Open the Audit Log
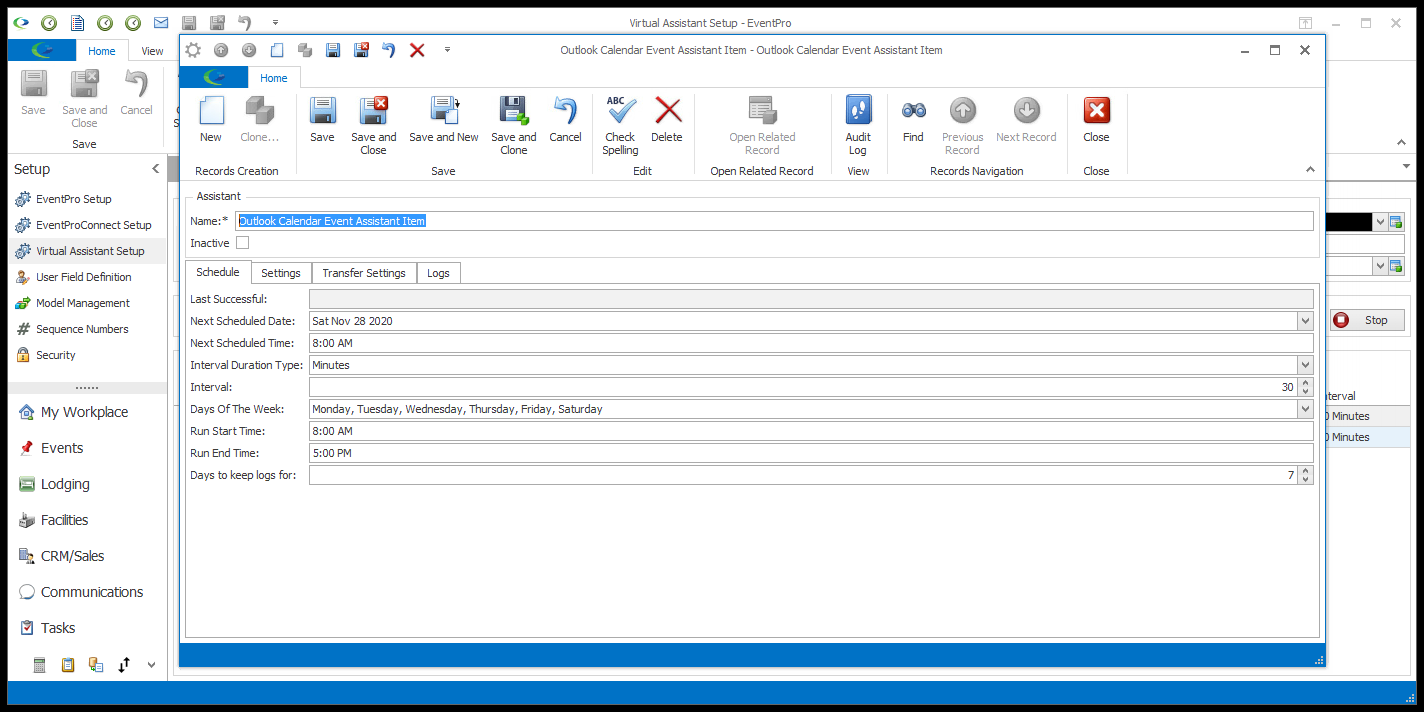Viewport: 1424px width, 712px height. coord(858,125)
